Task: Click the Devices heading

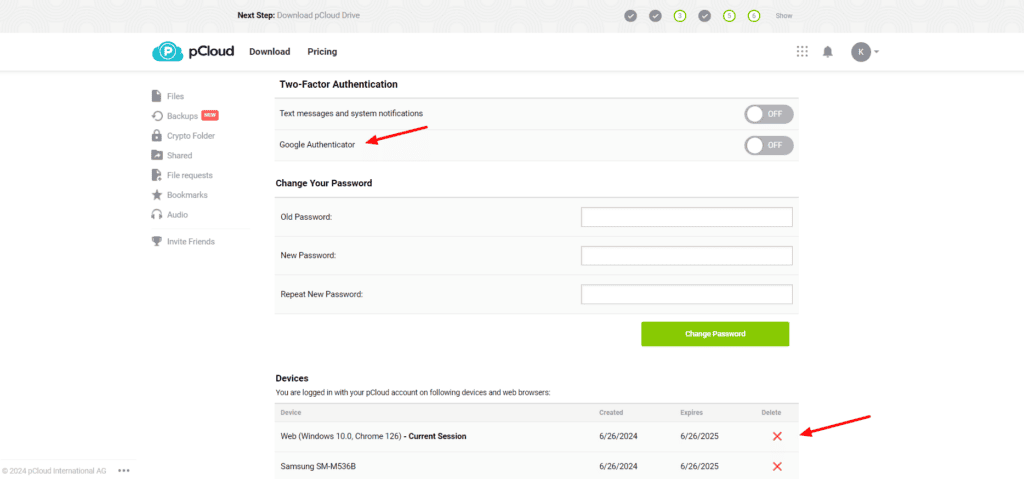Action: (x=292, y=378)
